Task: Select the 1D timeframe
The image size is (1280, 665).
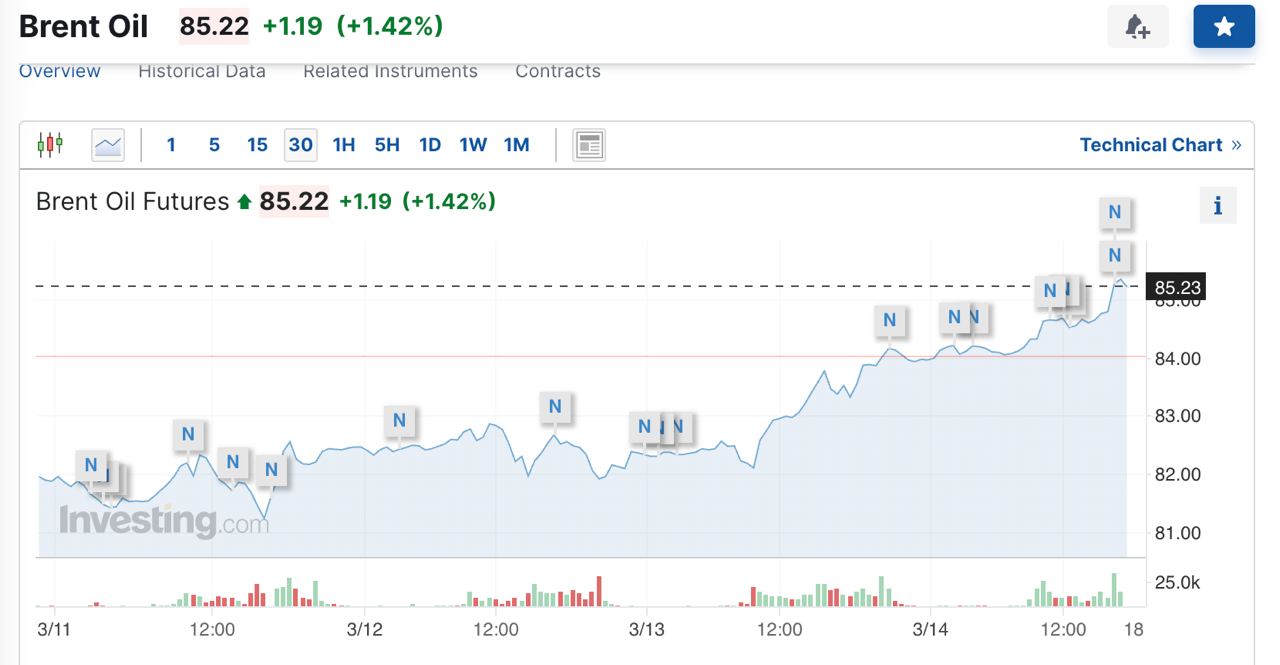Action: pos(430,145)
